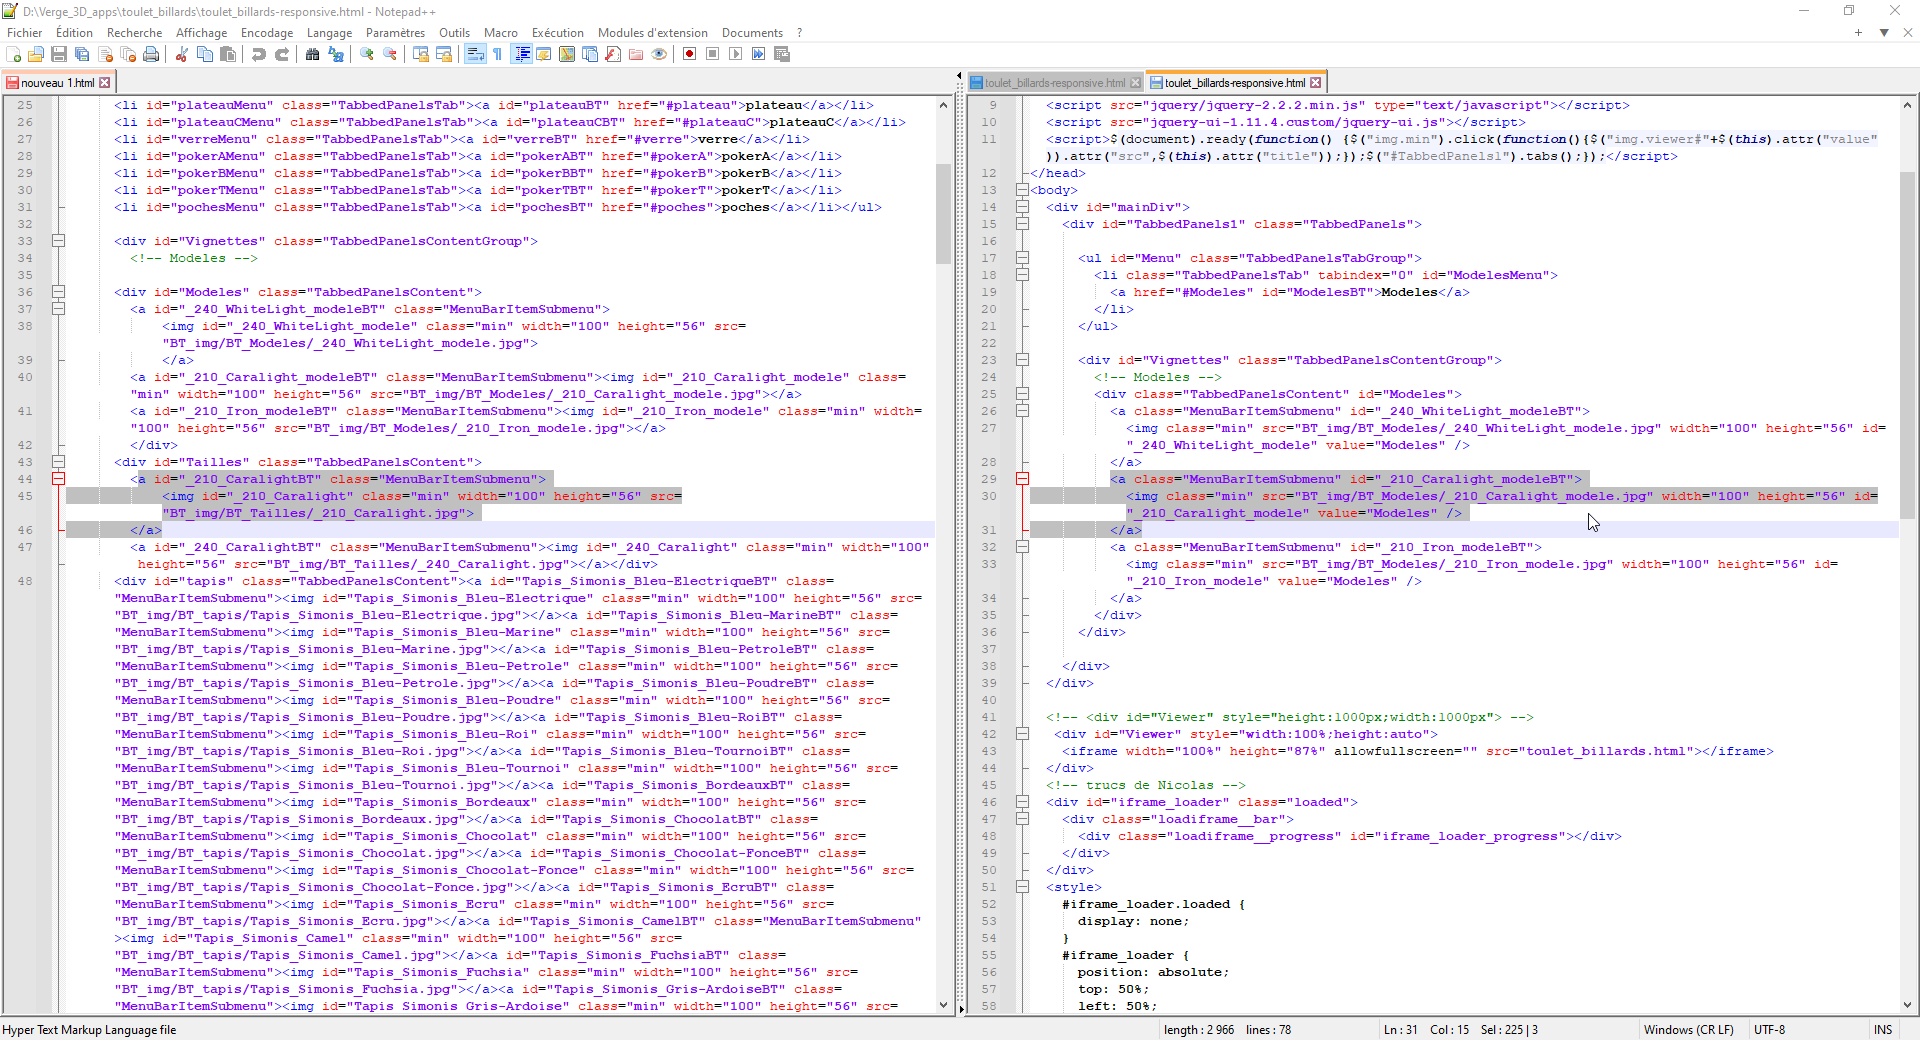Click the Save All icon
The width and height of the screenshot is (1920, 1040).
[x=82, y=54]
